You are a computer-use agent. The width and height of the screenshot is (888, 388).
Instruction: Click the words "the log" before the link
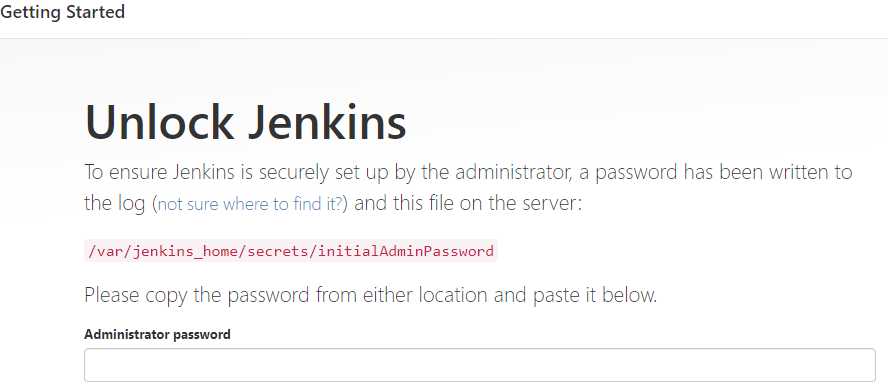[114, 204]
